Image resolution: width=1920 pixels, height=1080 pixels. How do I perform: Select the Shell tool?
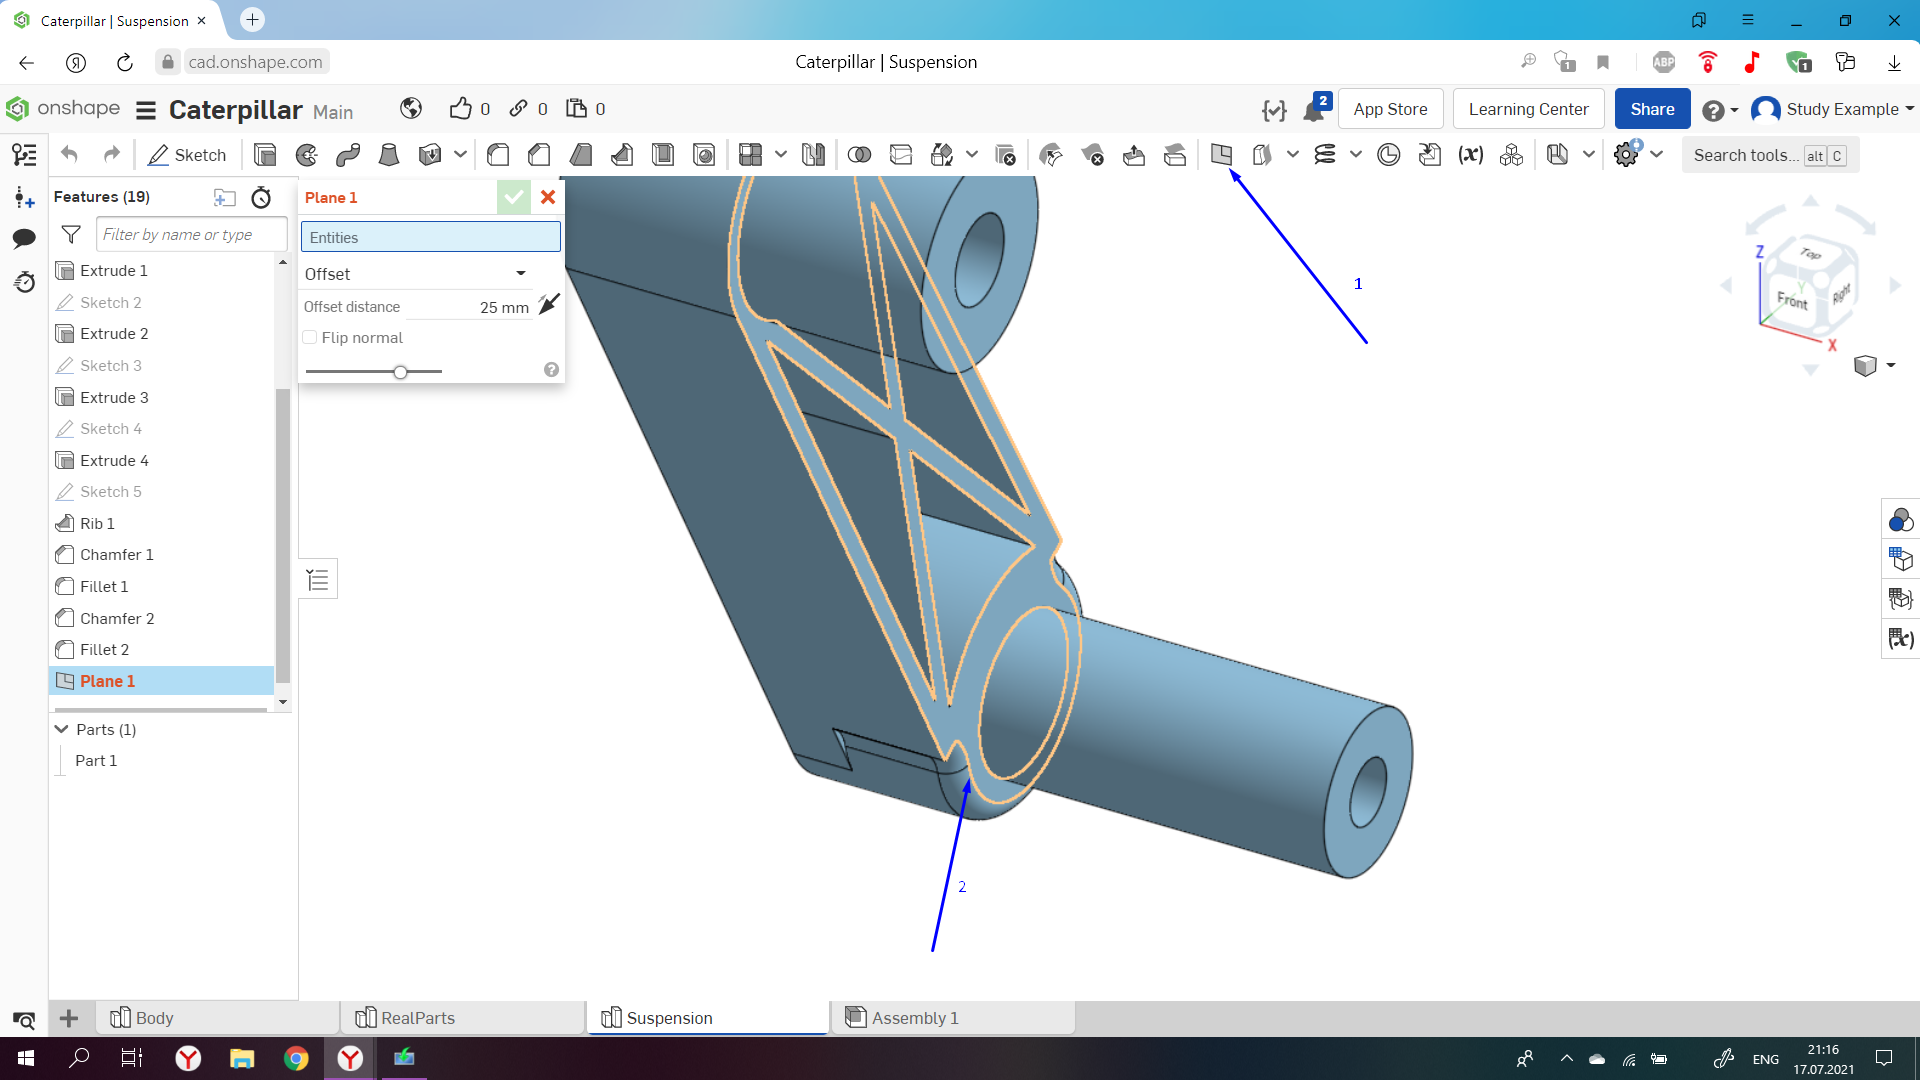[663, 155]
